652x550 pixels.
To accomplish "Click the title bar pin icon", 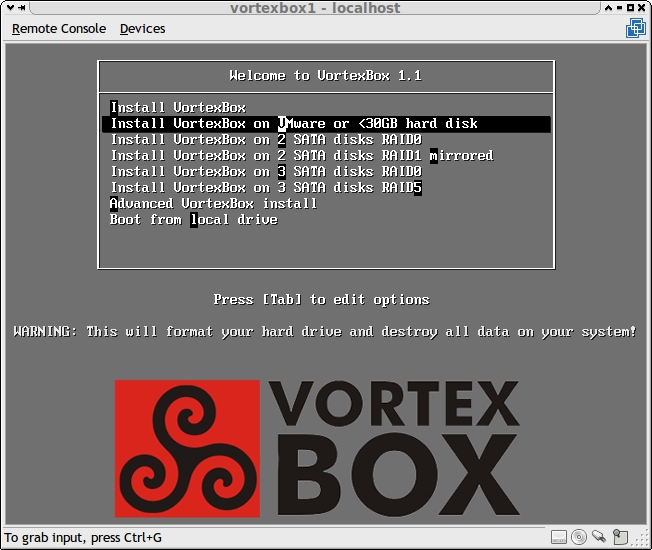I will coord(22,7).
